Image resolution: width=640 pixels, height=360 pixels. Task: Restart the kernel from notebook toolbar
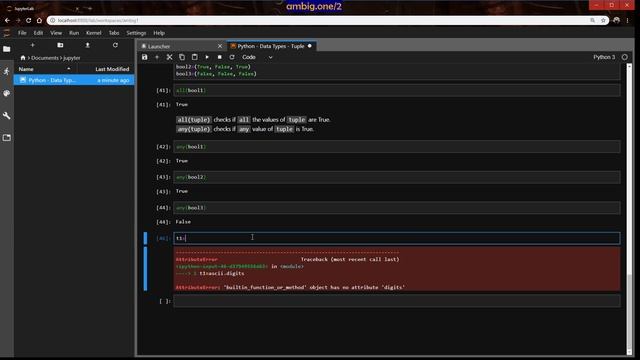232,57
